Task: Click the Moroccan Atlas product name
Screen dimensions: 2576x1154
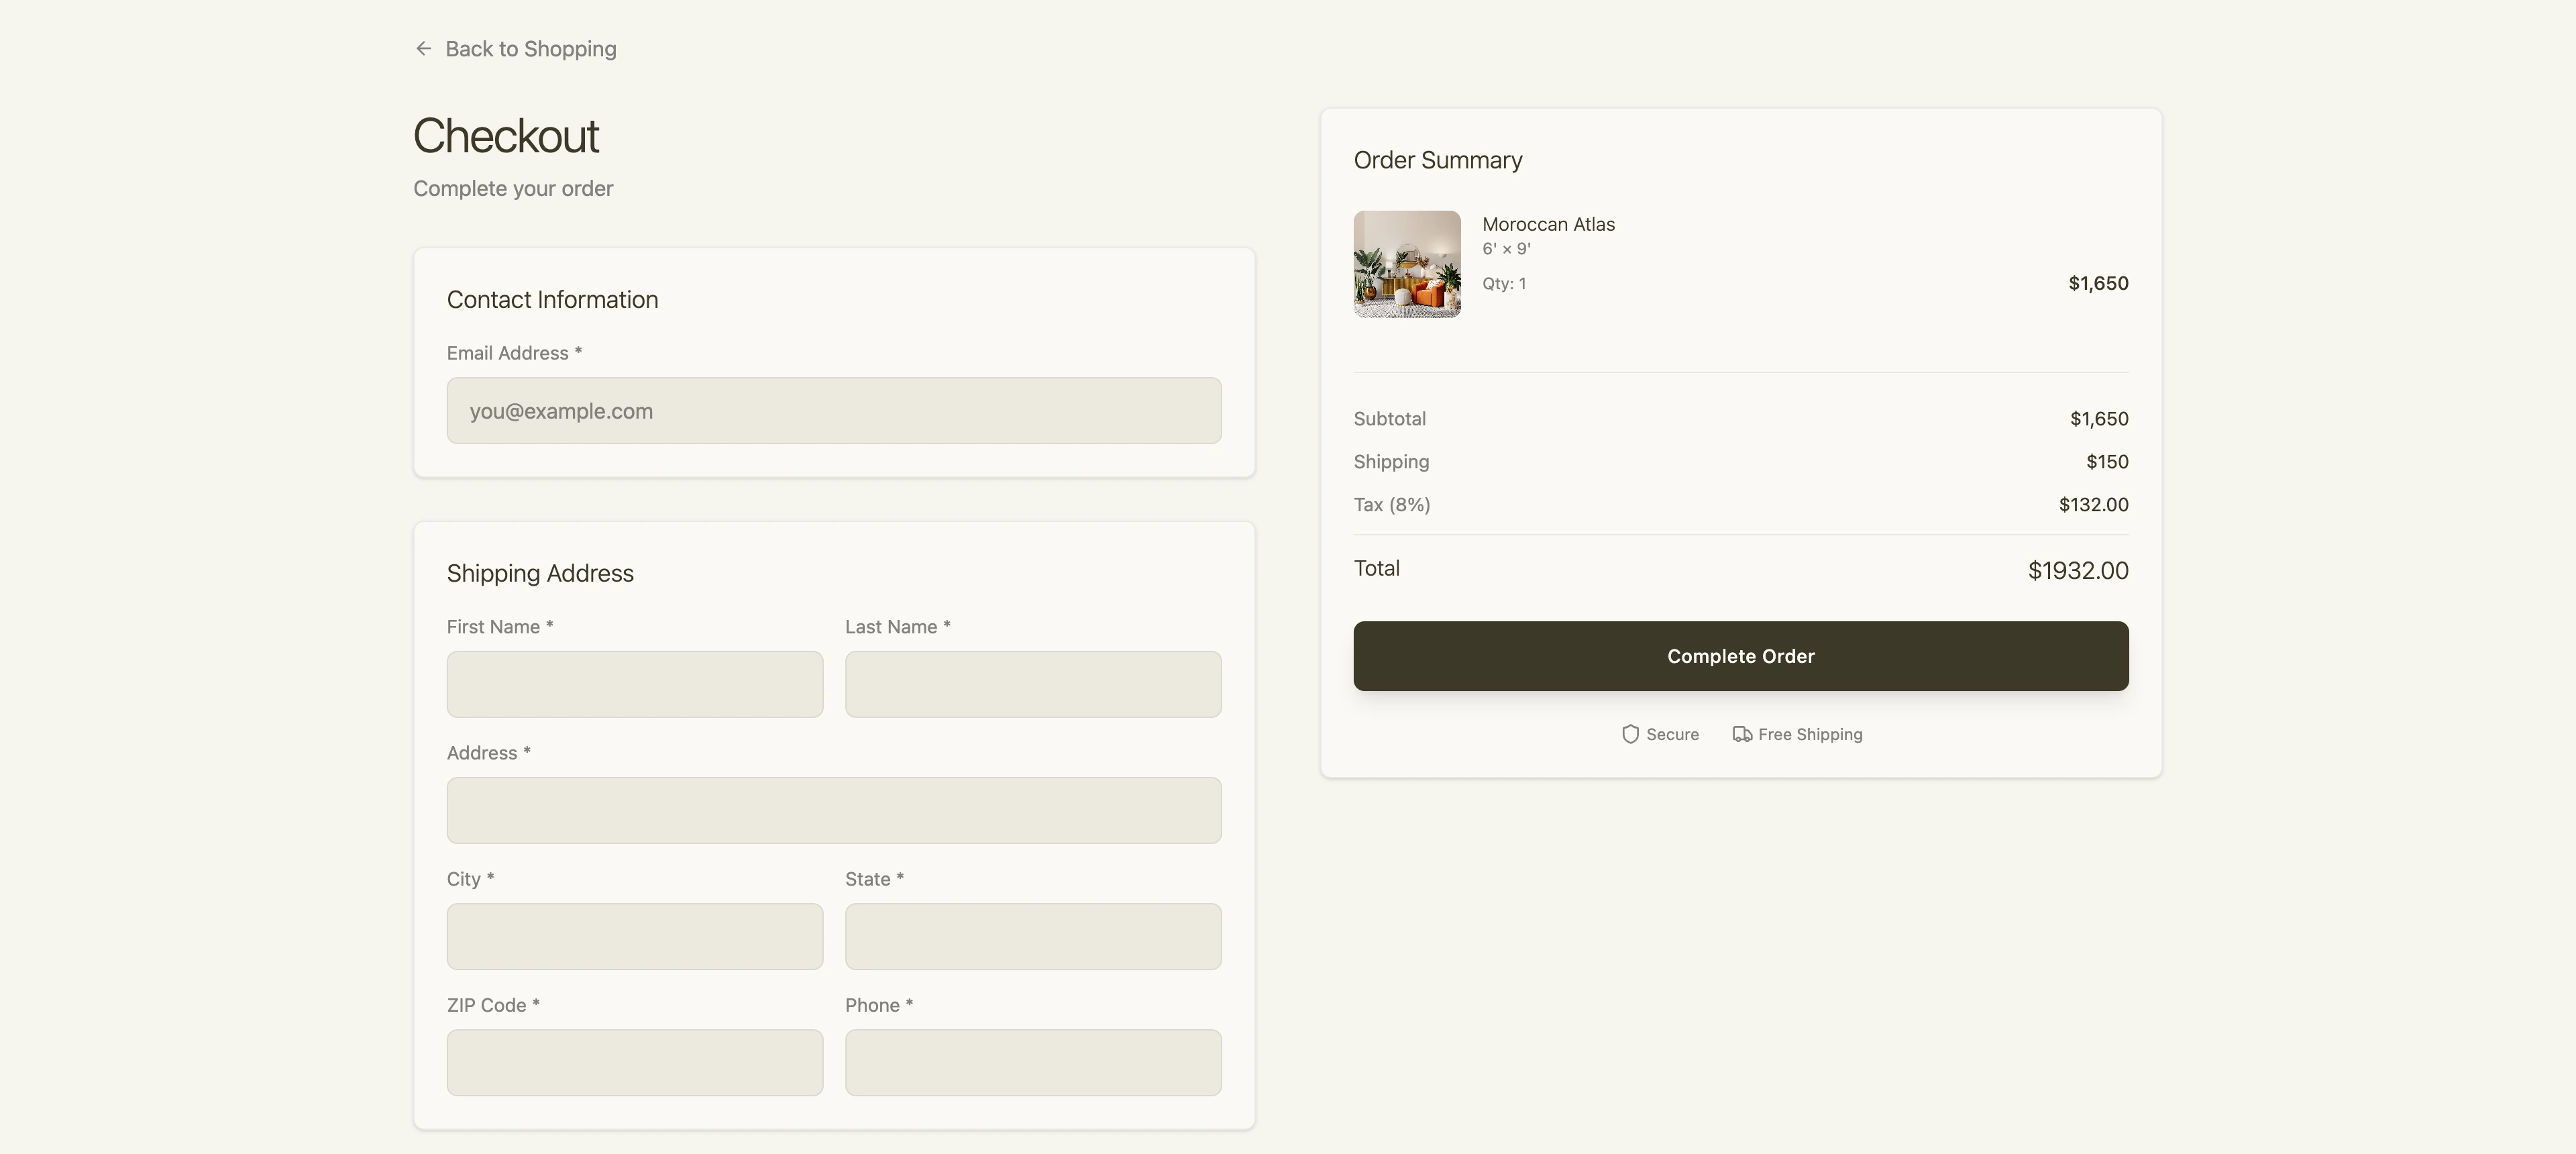Action: [1547, 224]
